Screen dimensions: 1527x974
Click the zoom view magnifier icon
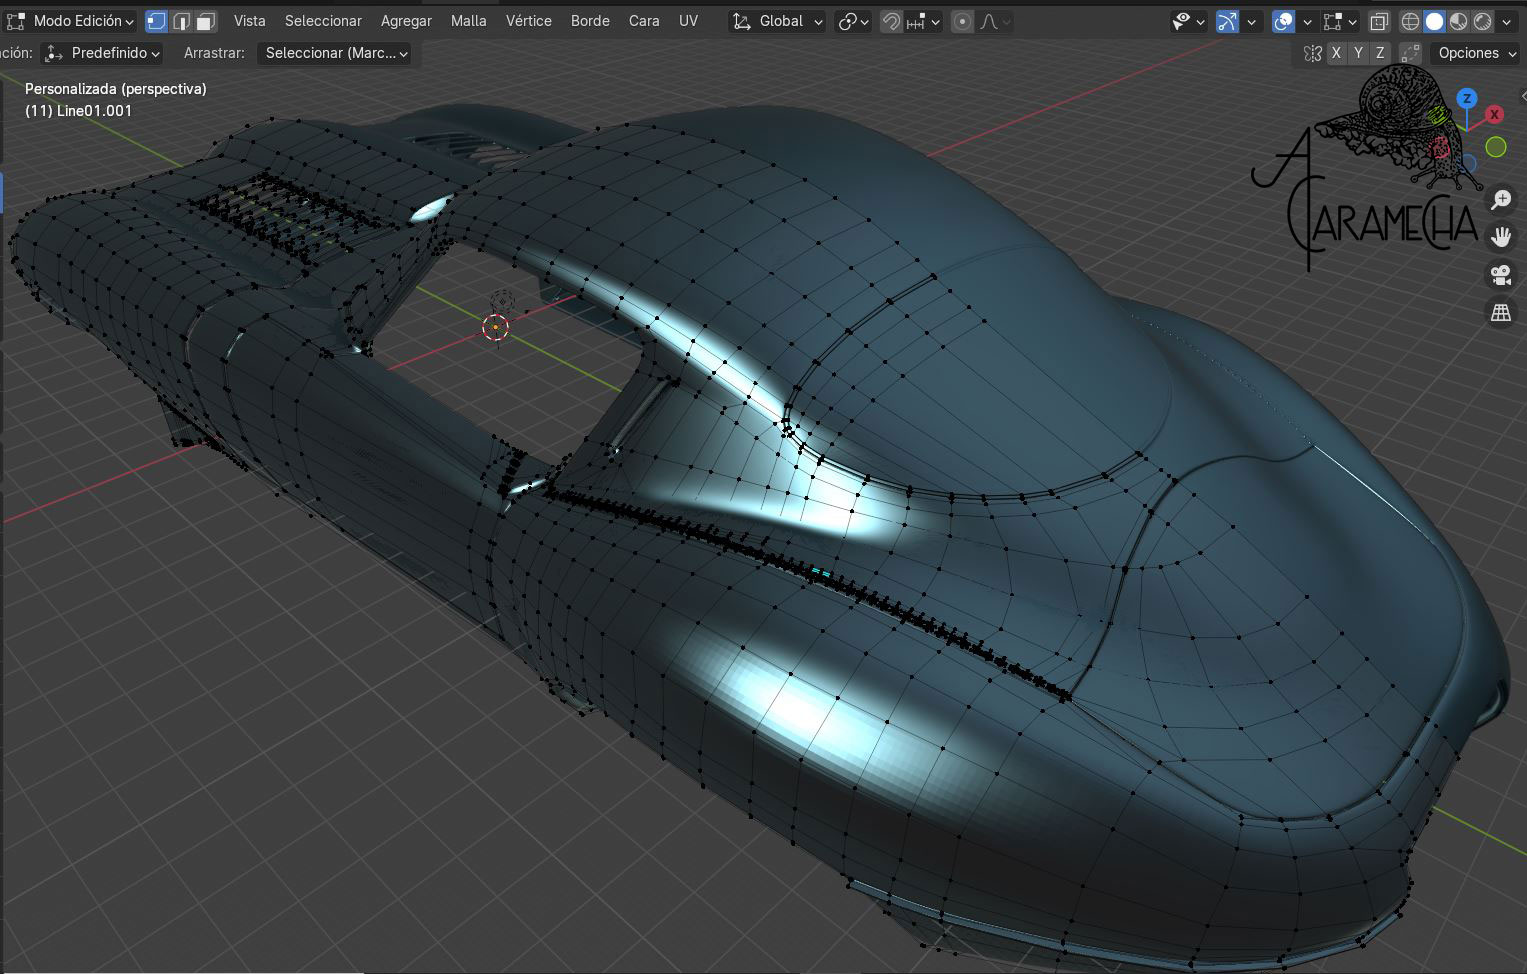1500,200
